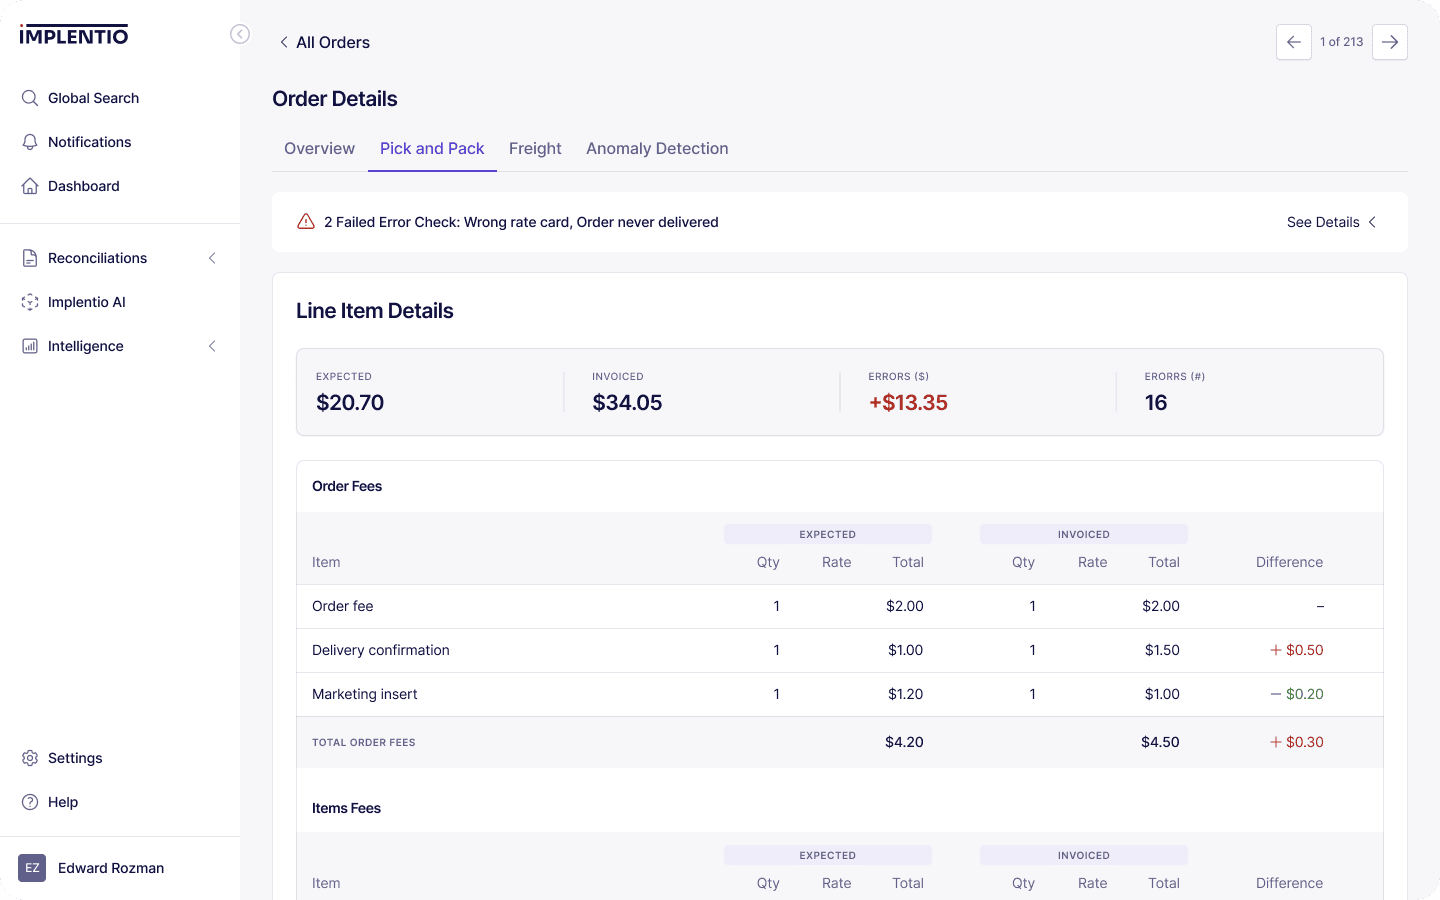
Task: Expand the Intelligence submenu chevron
Action: click(x=212, y=346)
